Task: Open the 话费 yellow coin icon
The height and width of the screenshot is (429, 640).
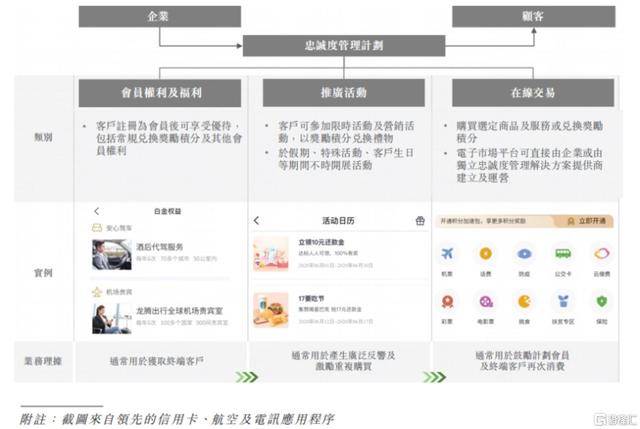Action: click(x=485, y=254)
